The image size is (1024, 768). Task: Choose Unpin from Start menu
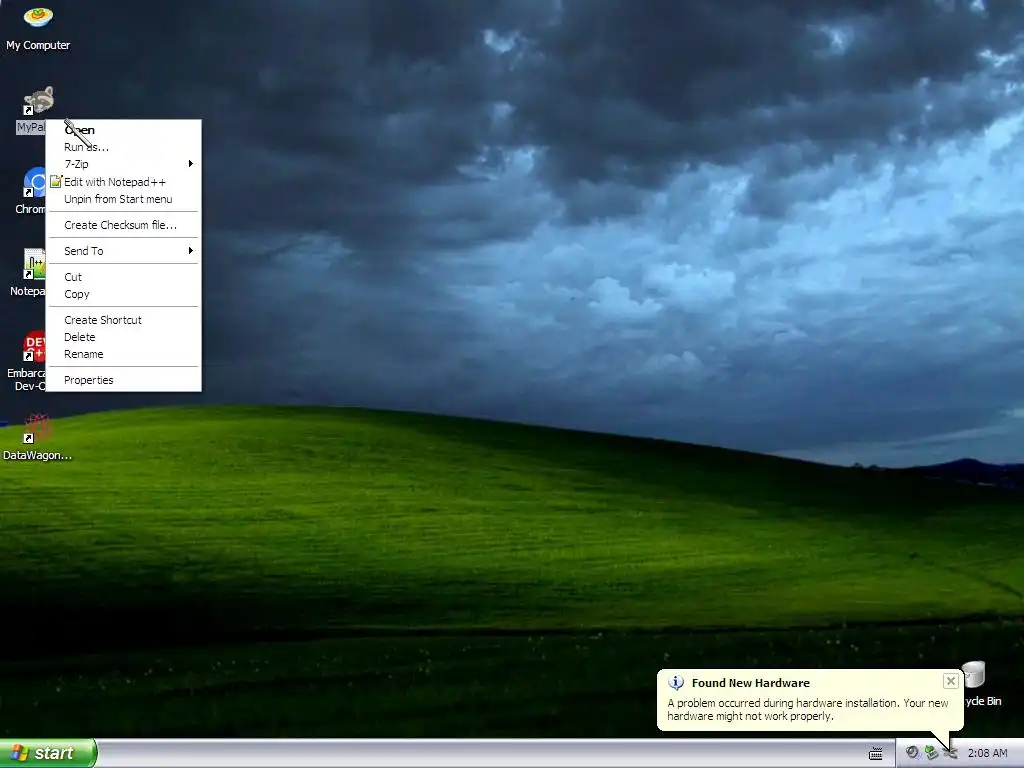pyautogui.click(x=123, y=199)
